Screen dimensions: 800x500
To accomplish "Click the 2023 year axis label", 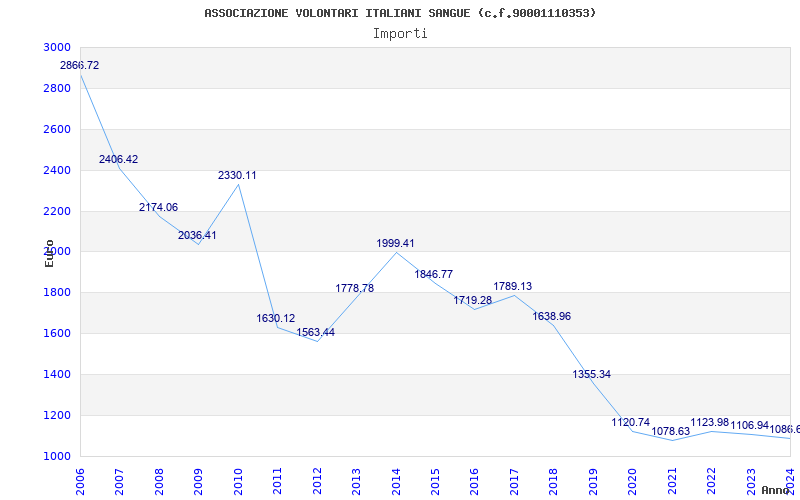I will pyautogui.click(x=751, y=481).
